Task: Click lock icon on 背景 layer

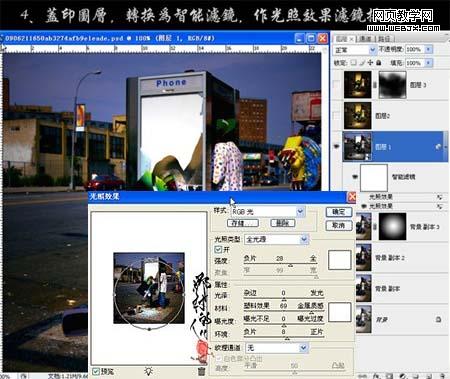Action: coord(438,319)
